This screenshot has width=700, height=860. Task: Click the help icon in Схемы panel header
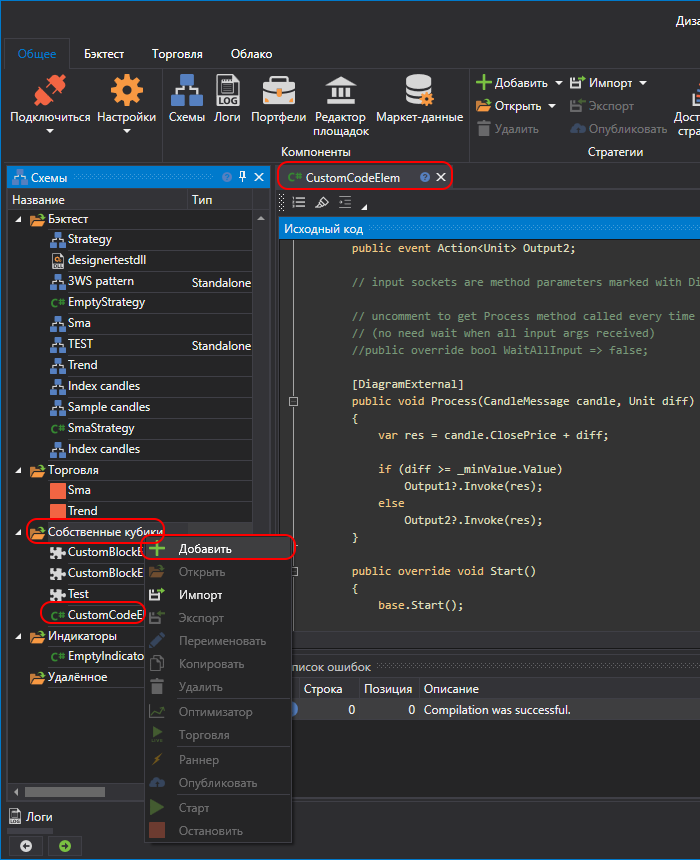click(227, 177)
